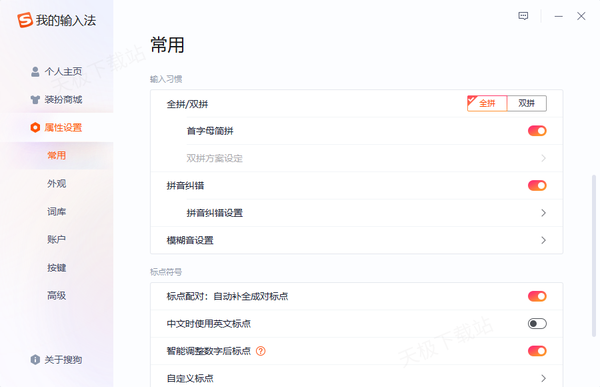Select 全拼 input mode

487,103
